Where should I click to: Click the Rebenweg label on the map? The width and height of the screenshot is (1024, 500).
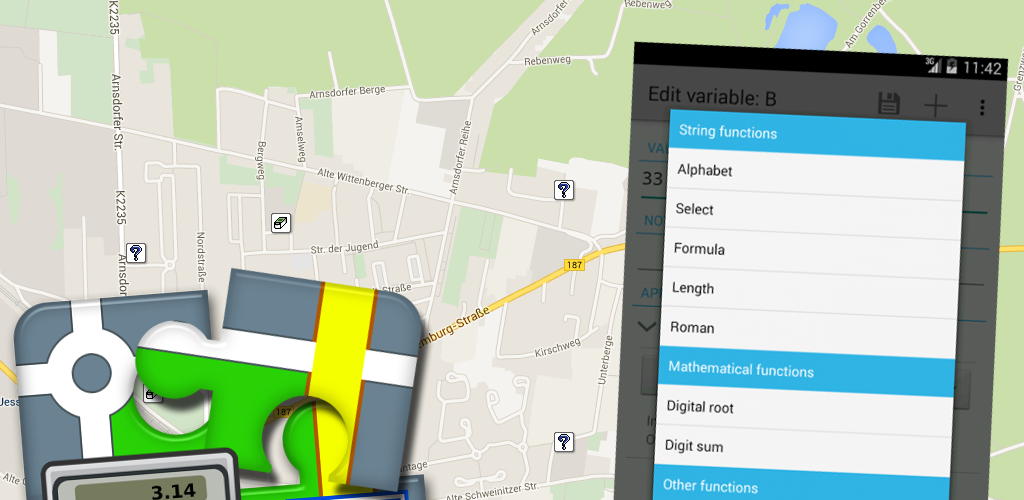point(548,60)
